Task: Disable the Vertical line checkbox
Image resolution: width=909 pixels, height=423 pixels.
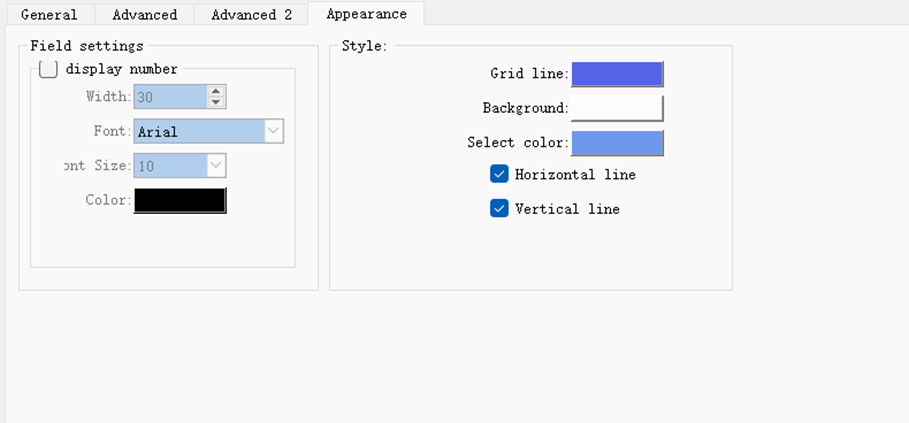Action: pos(500,208)
